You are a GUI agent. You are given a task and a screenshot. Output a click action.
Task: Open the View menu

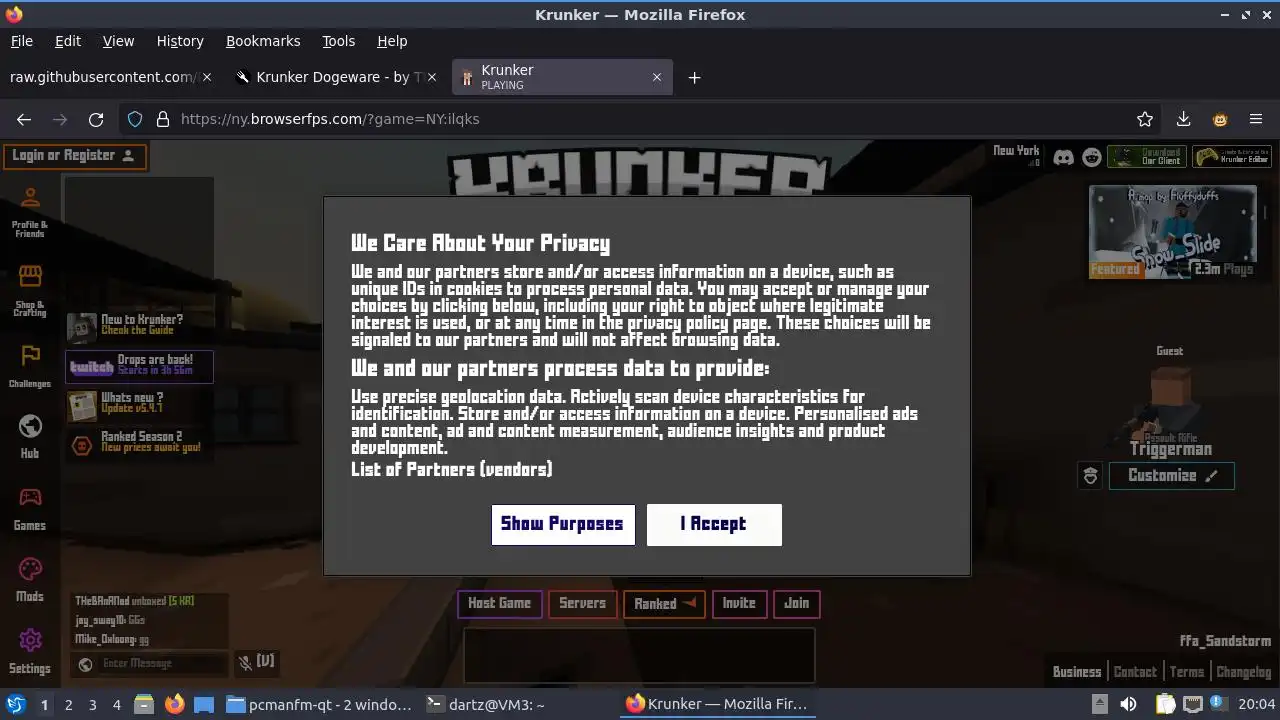point(118,41)
